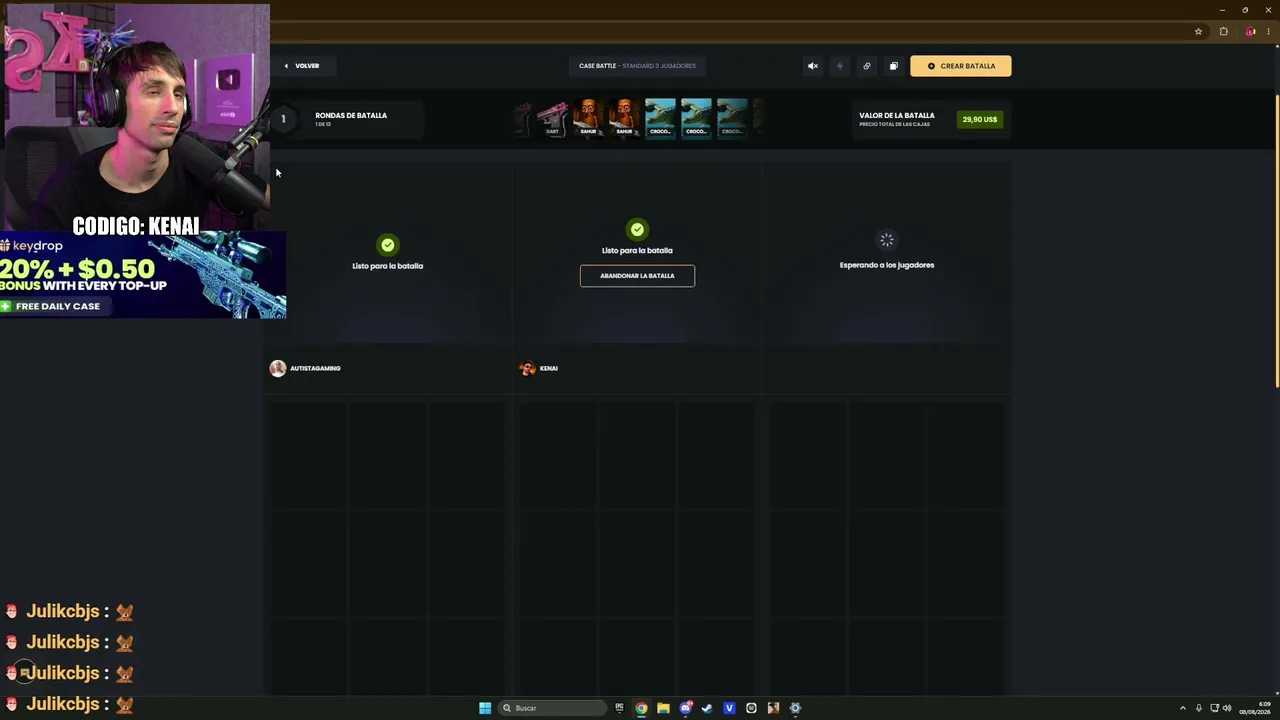Open the volume tray icon
Screen dimensions: 1280x720
[x=1227, y=708]
